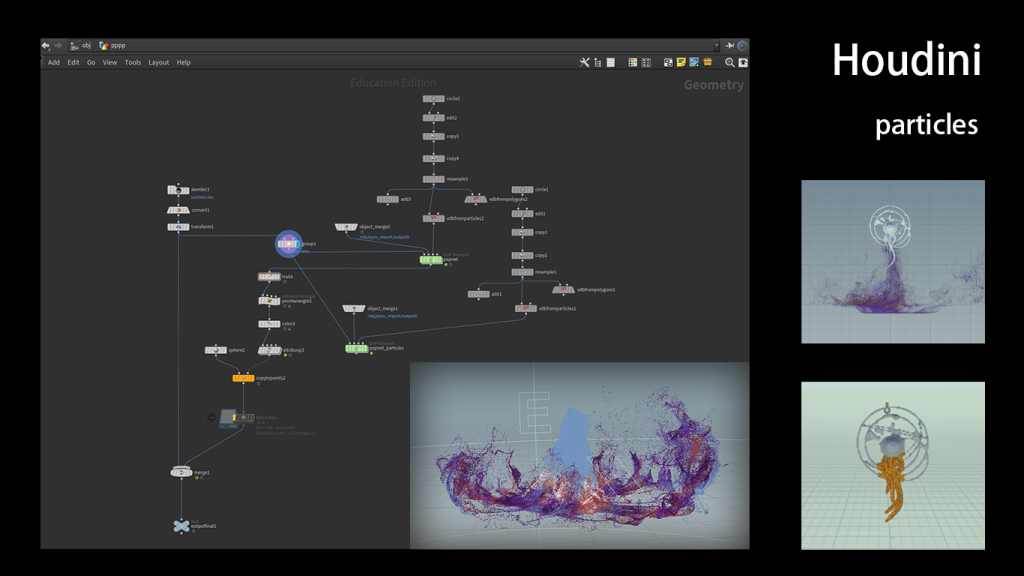Click the snapshot camera icon in toolbar
The image size is (1024, 576).
(743, 63)
